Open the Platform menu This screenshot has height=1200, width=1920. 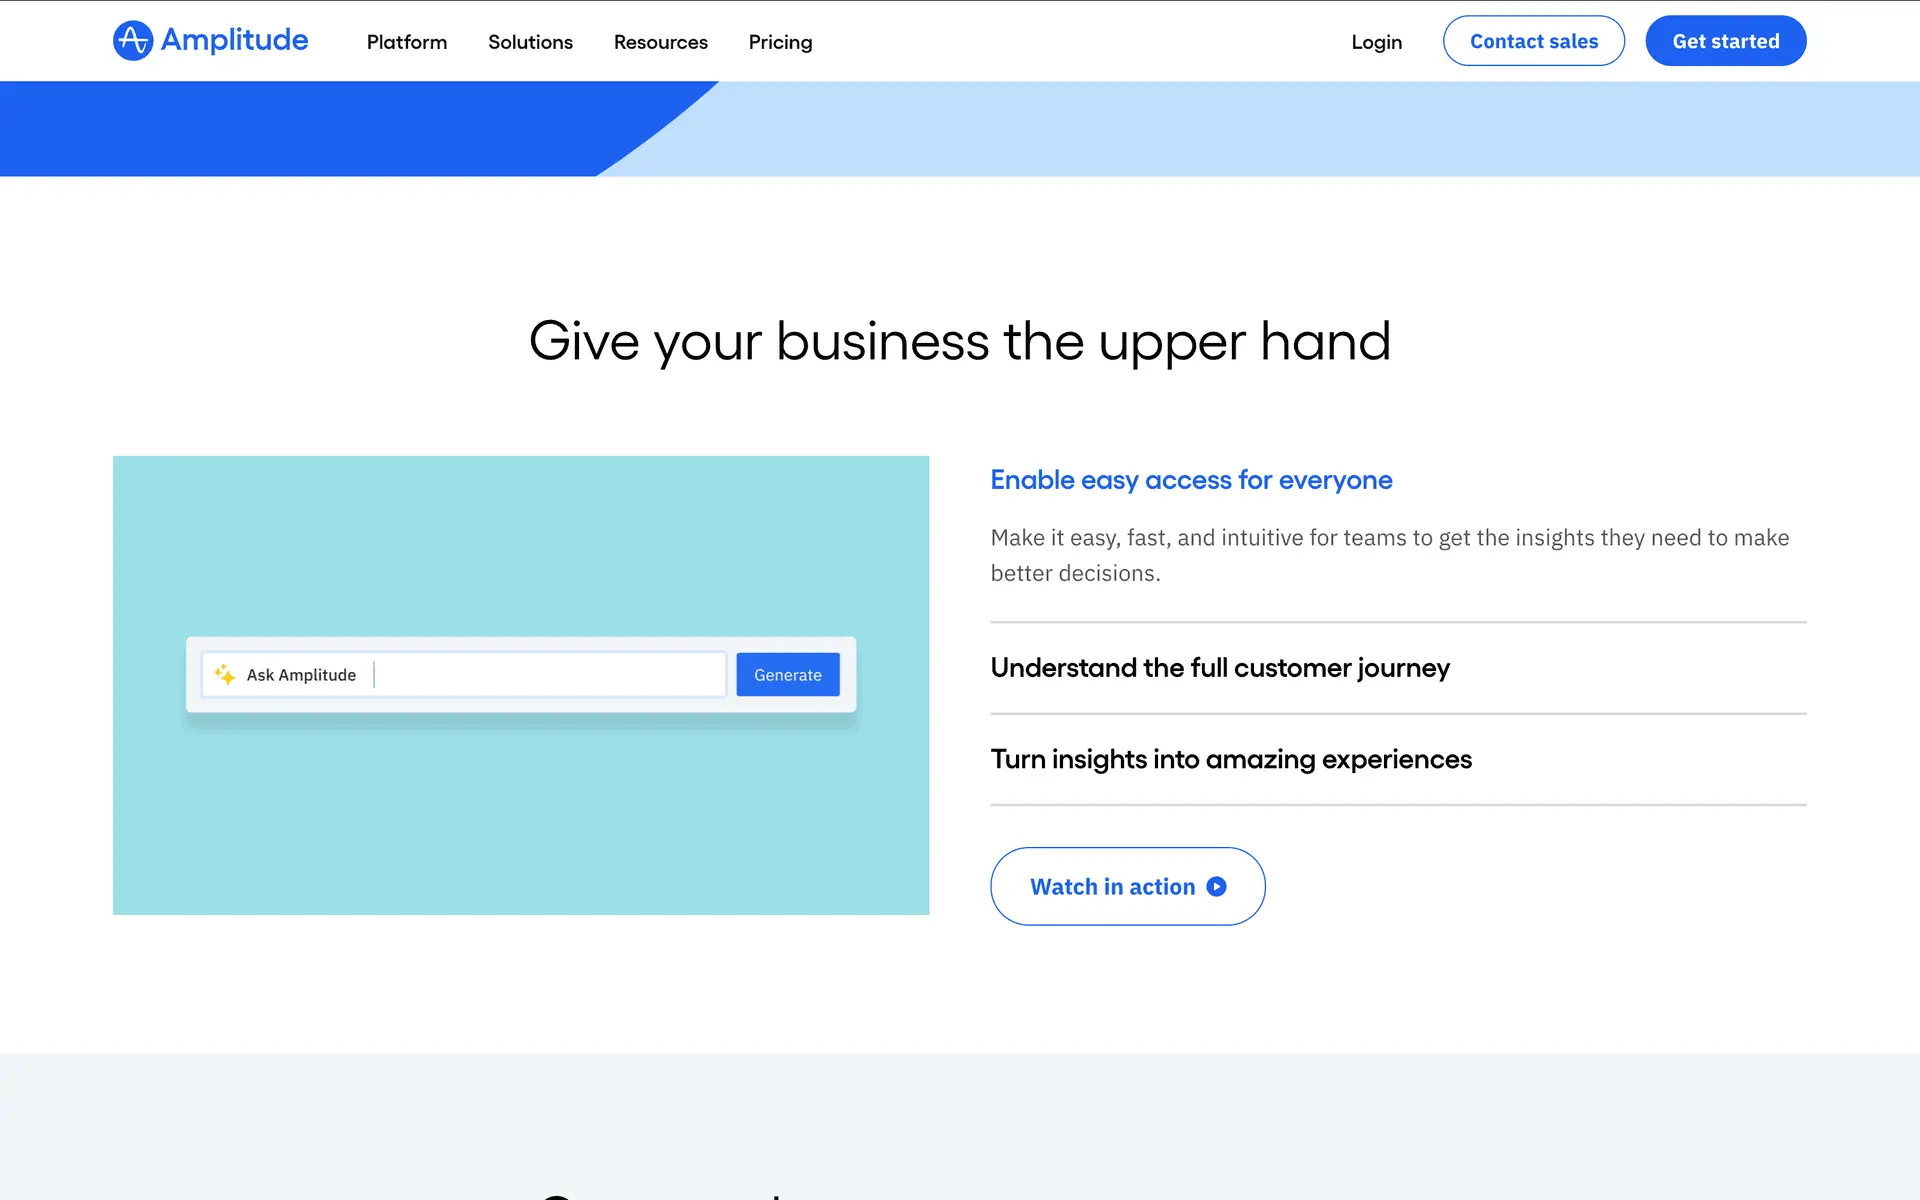coord(406,42)
